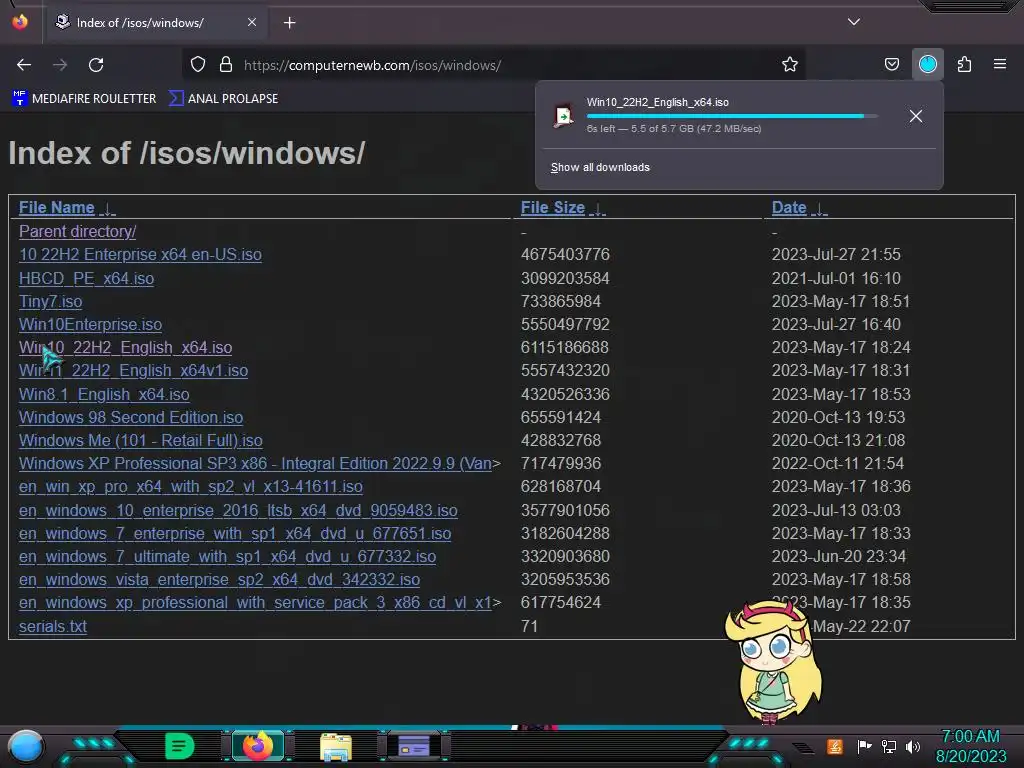Open the network tray icon

888,746
